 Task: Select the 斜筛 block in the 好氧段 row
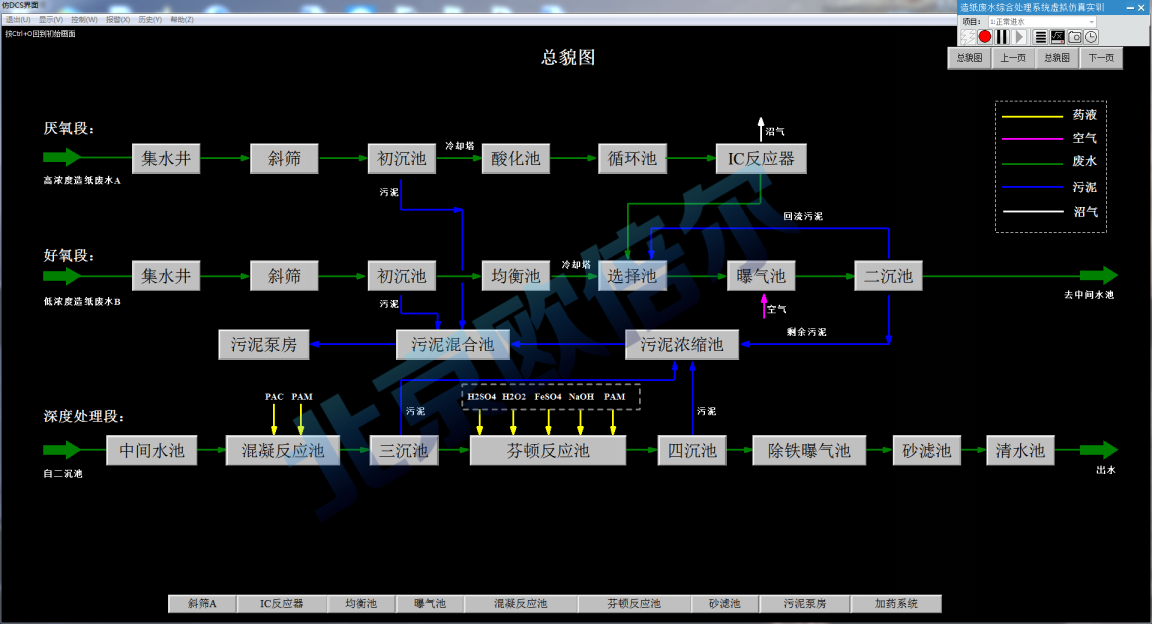pos(284,276)
